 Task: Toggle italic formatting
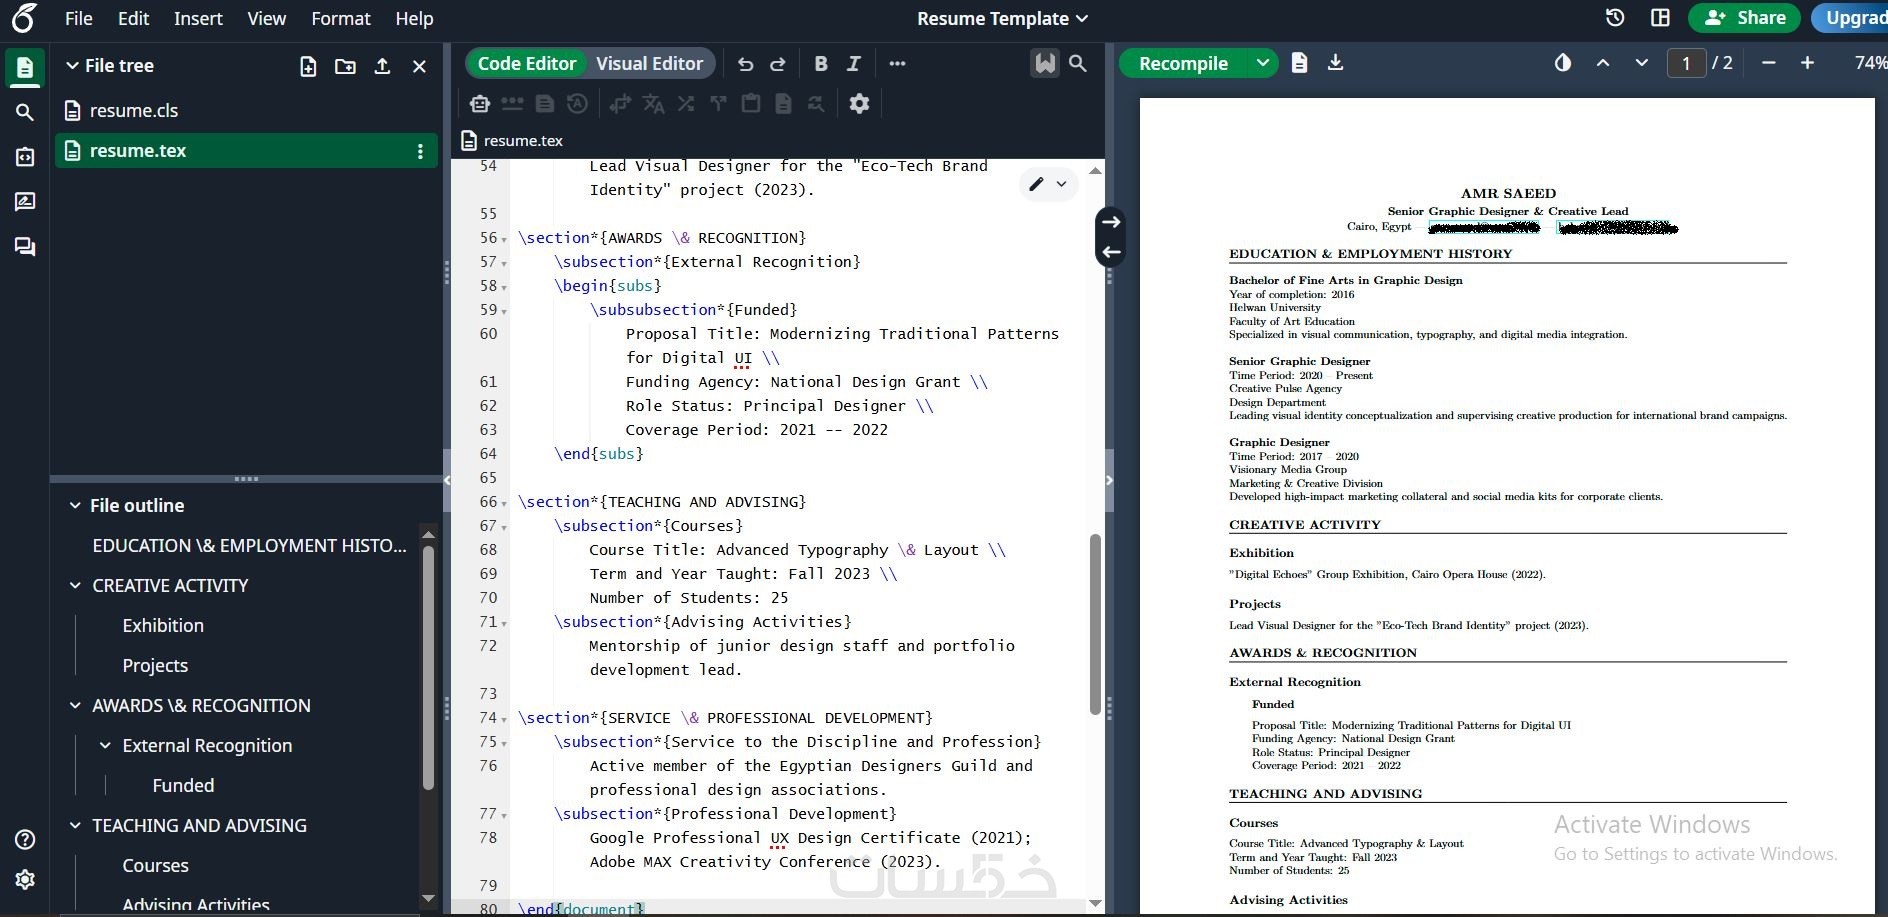[x=854, y=64]
